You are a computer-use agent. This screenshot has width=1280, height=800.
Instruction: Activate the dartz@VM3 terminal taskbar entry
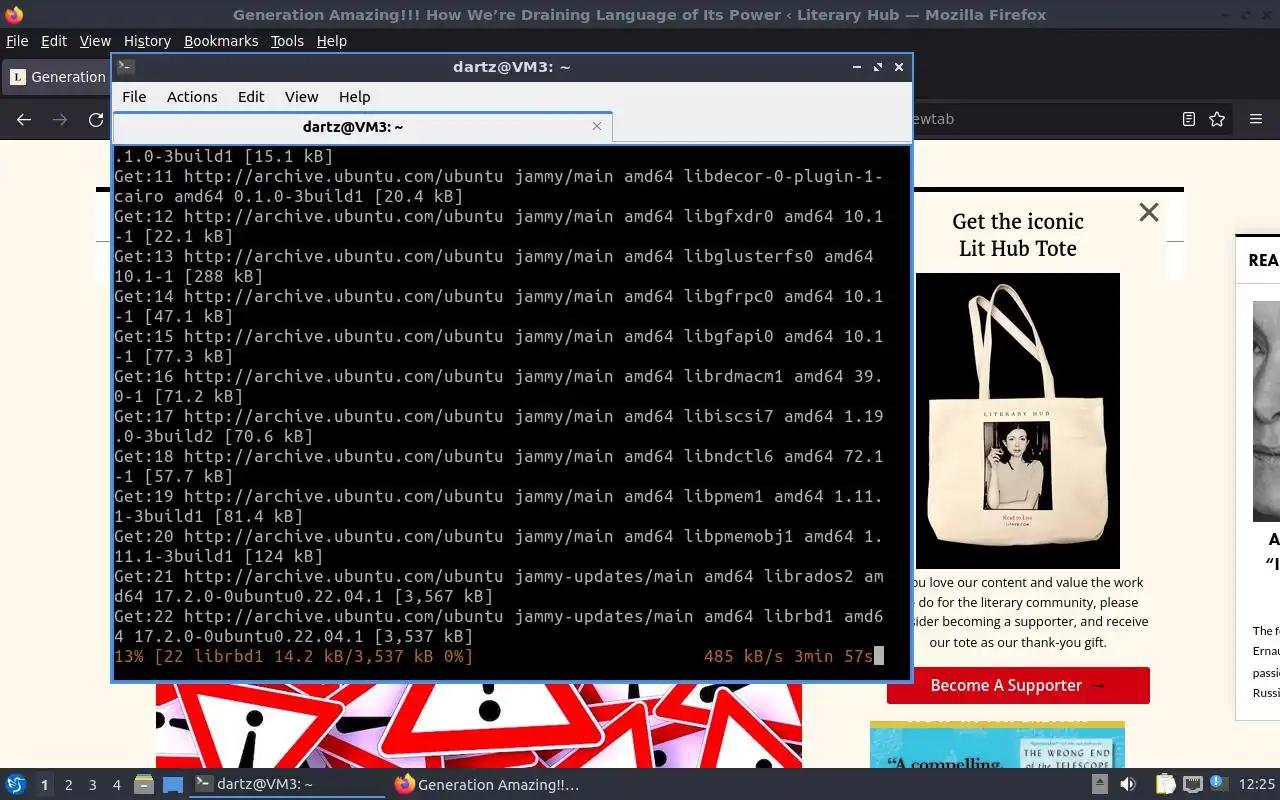point(288,785)
